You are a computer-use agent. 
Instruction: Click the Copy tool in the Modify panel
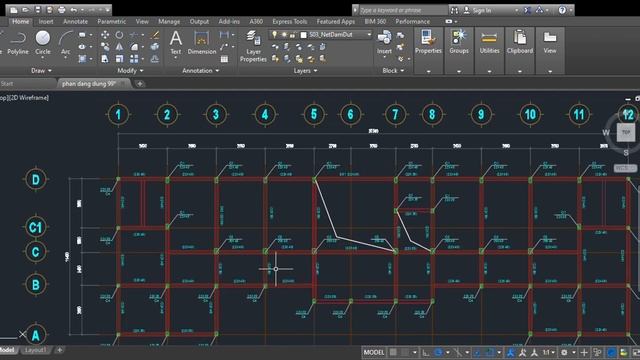coord(105,47)
